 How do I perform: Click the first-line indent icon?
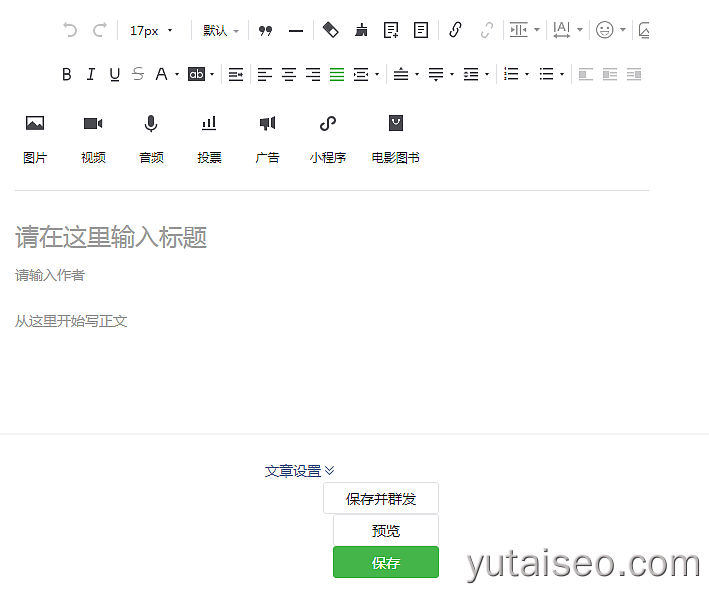click(x=236, y=74)
